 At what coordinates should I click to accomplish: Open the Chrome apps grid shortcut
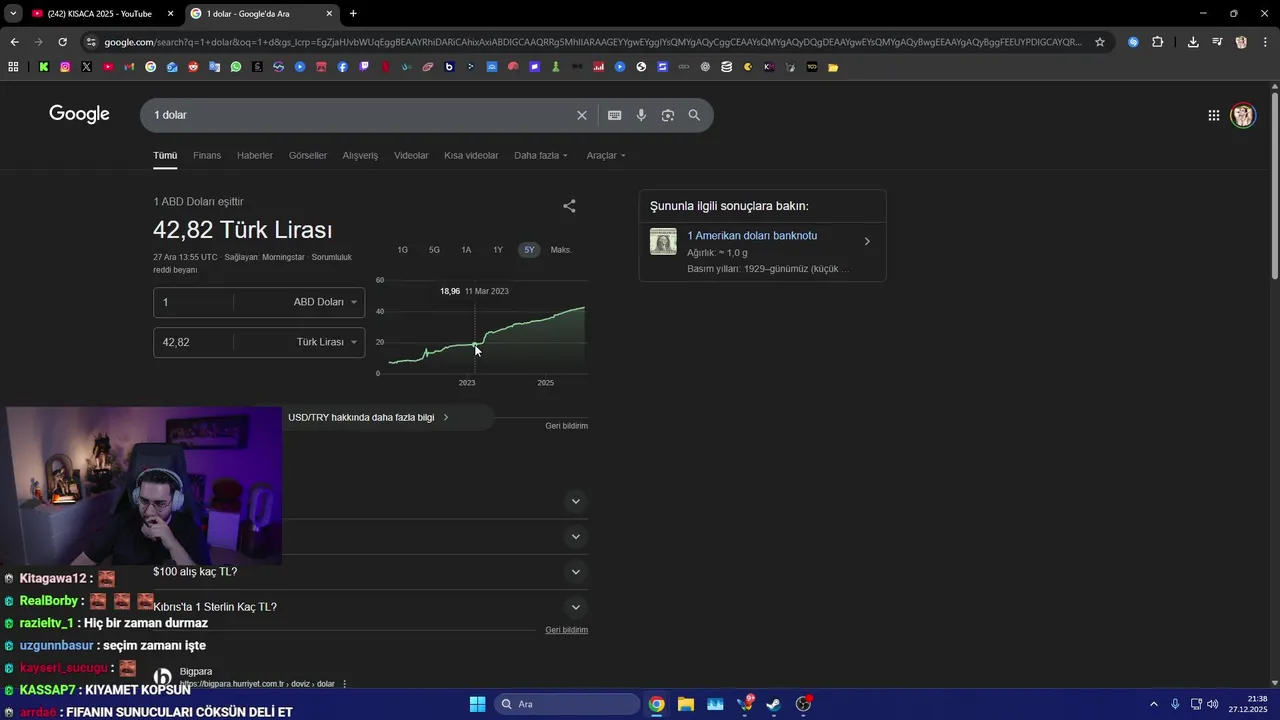coord(13,67)
